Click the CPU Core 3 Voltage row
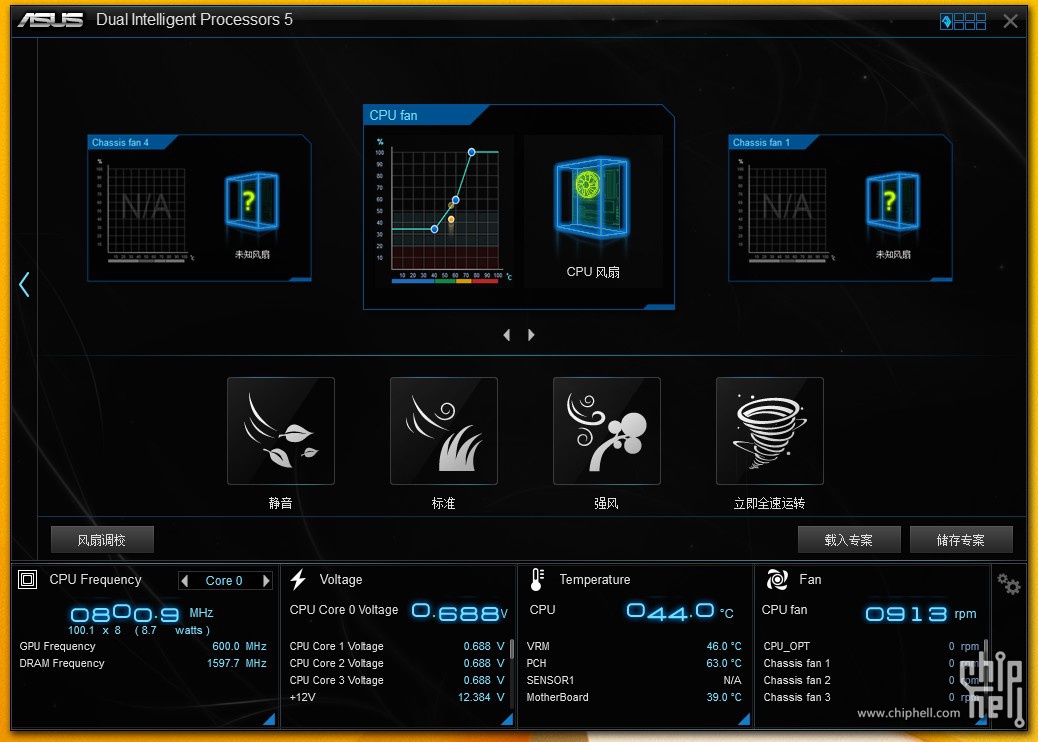Image resolution: width=1038 pixels, height=742 pixels. tap(397, 680)
